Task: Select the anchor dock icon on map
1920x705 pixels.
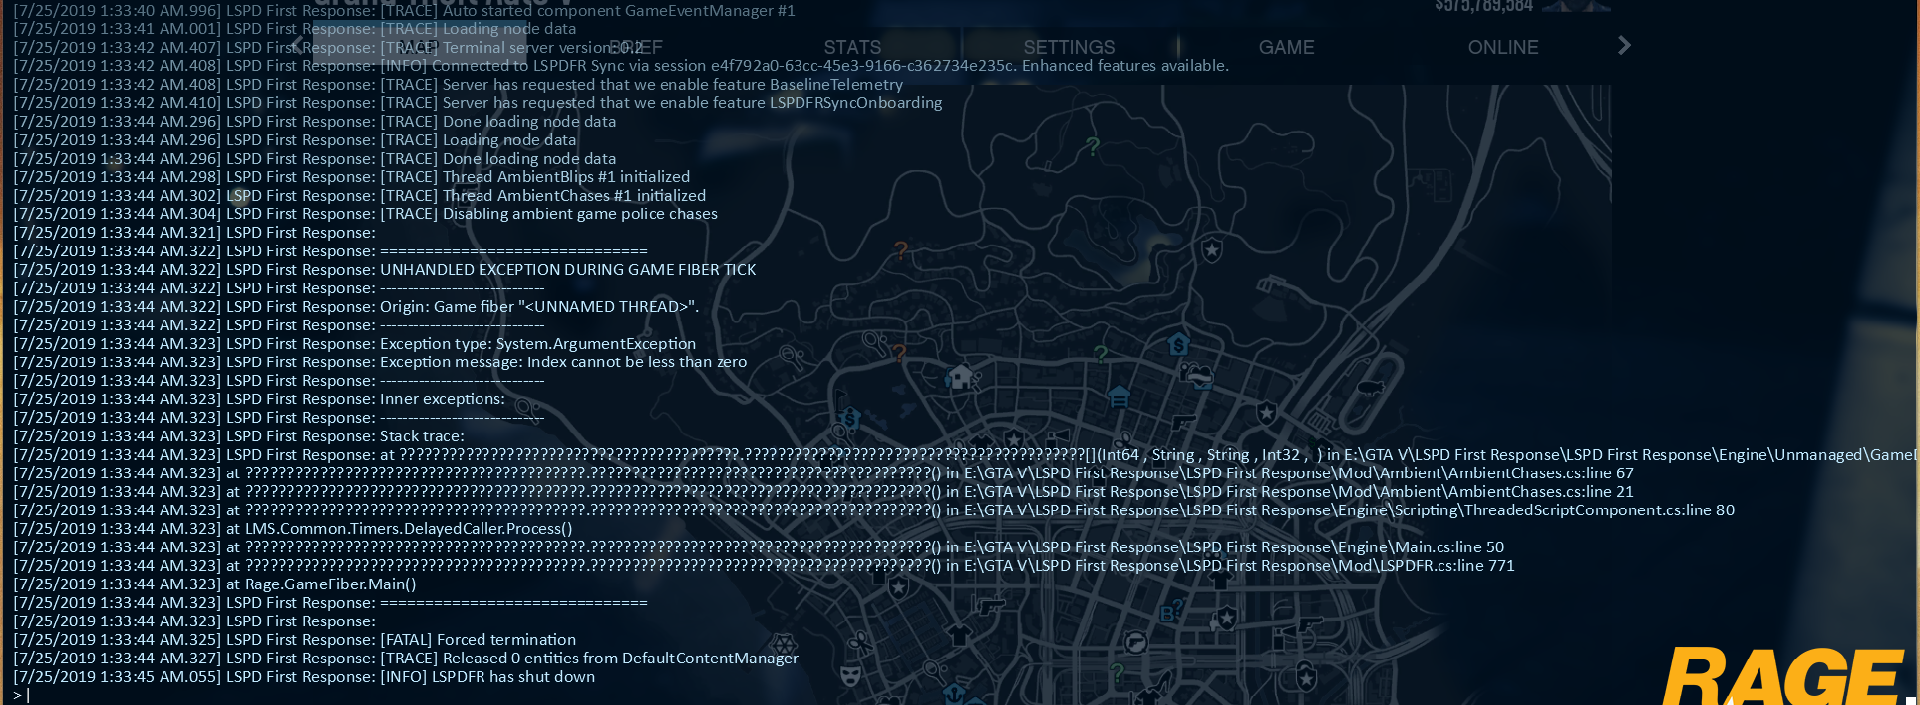Action: coord(953,692)
